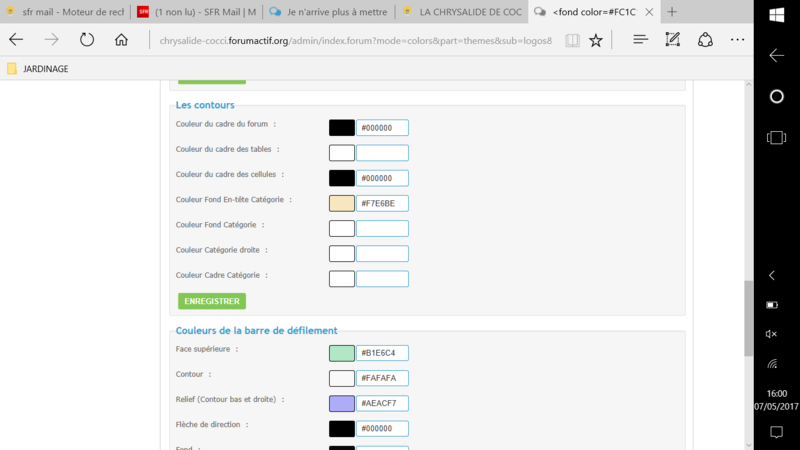Edit field for Couleur du cadre des tables
This screenshot has height=450, width=800.
pos(382,153)
